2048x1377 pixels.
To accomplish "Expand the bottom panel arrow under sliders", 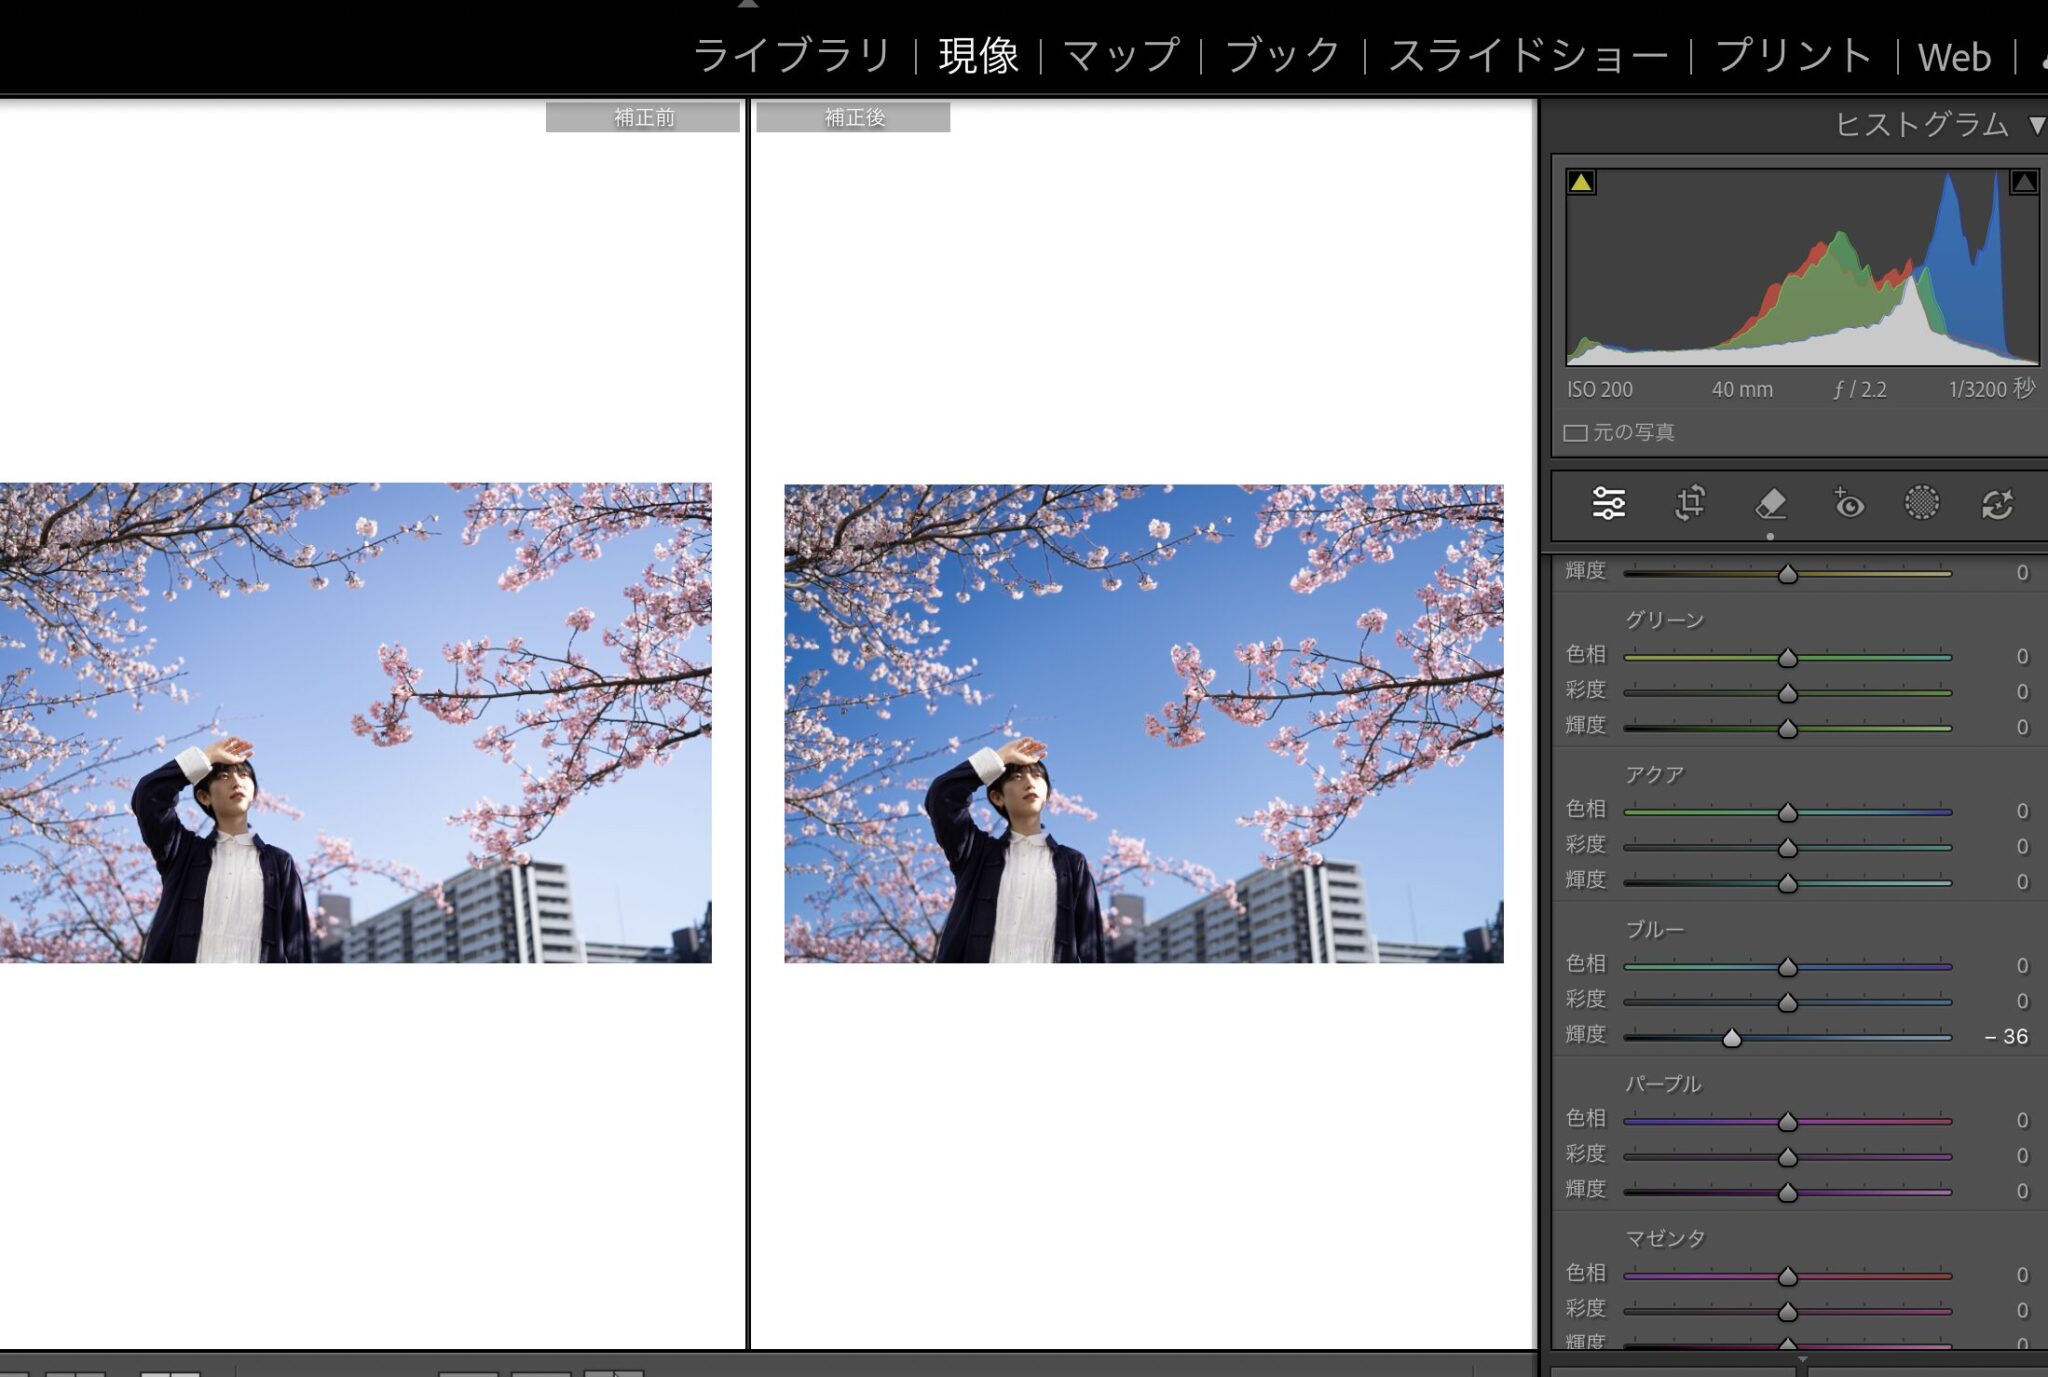I will [1802, 1360].
